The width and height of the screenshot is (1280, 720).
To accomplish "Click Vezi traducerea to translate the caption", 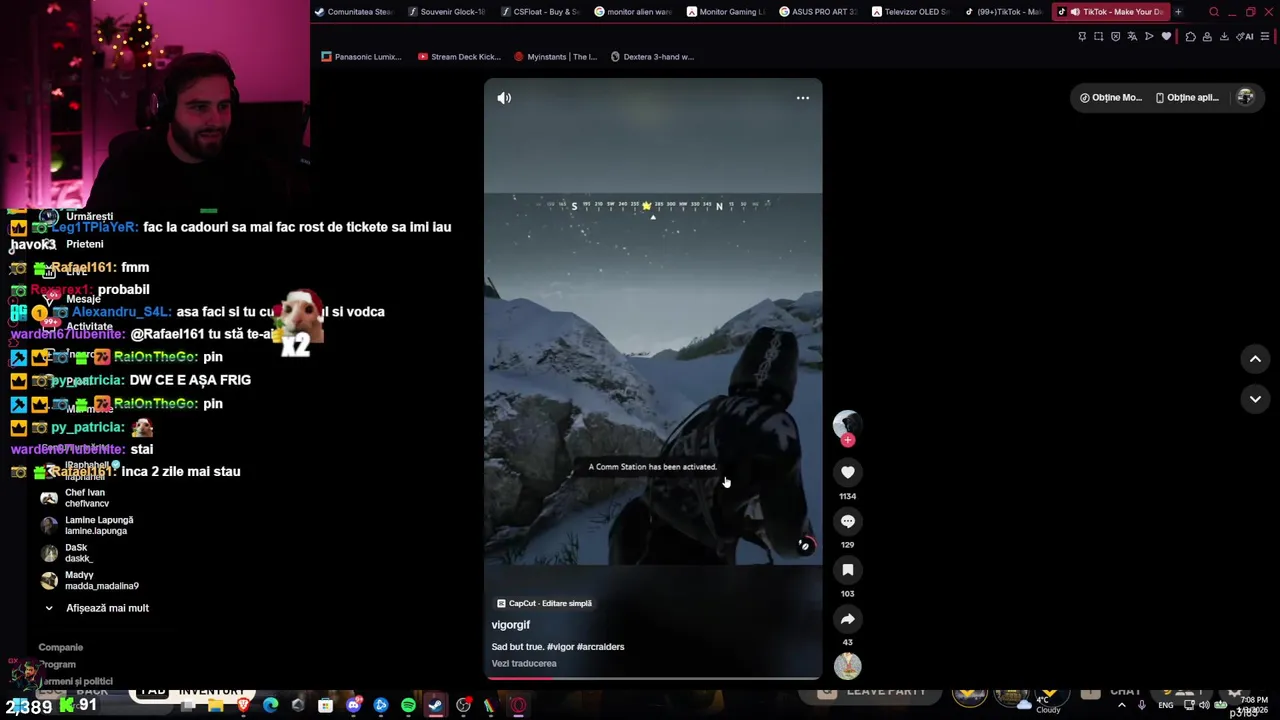I will pyautogui.click(x=524, y=664).
